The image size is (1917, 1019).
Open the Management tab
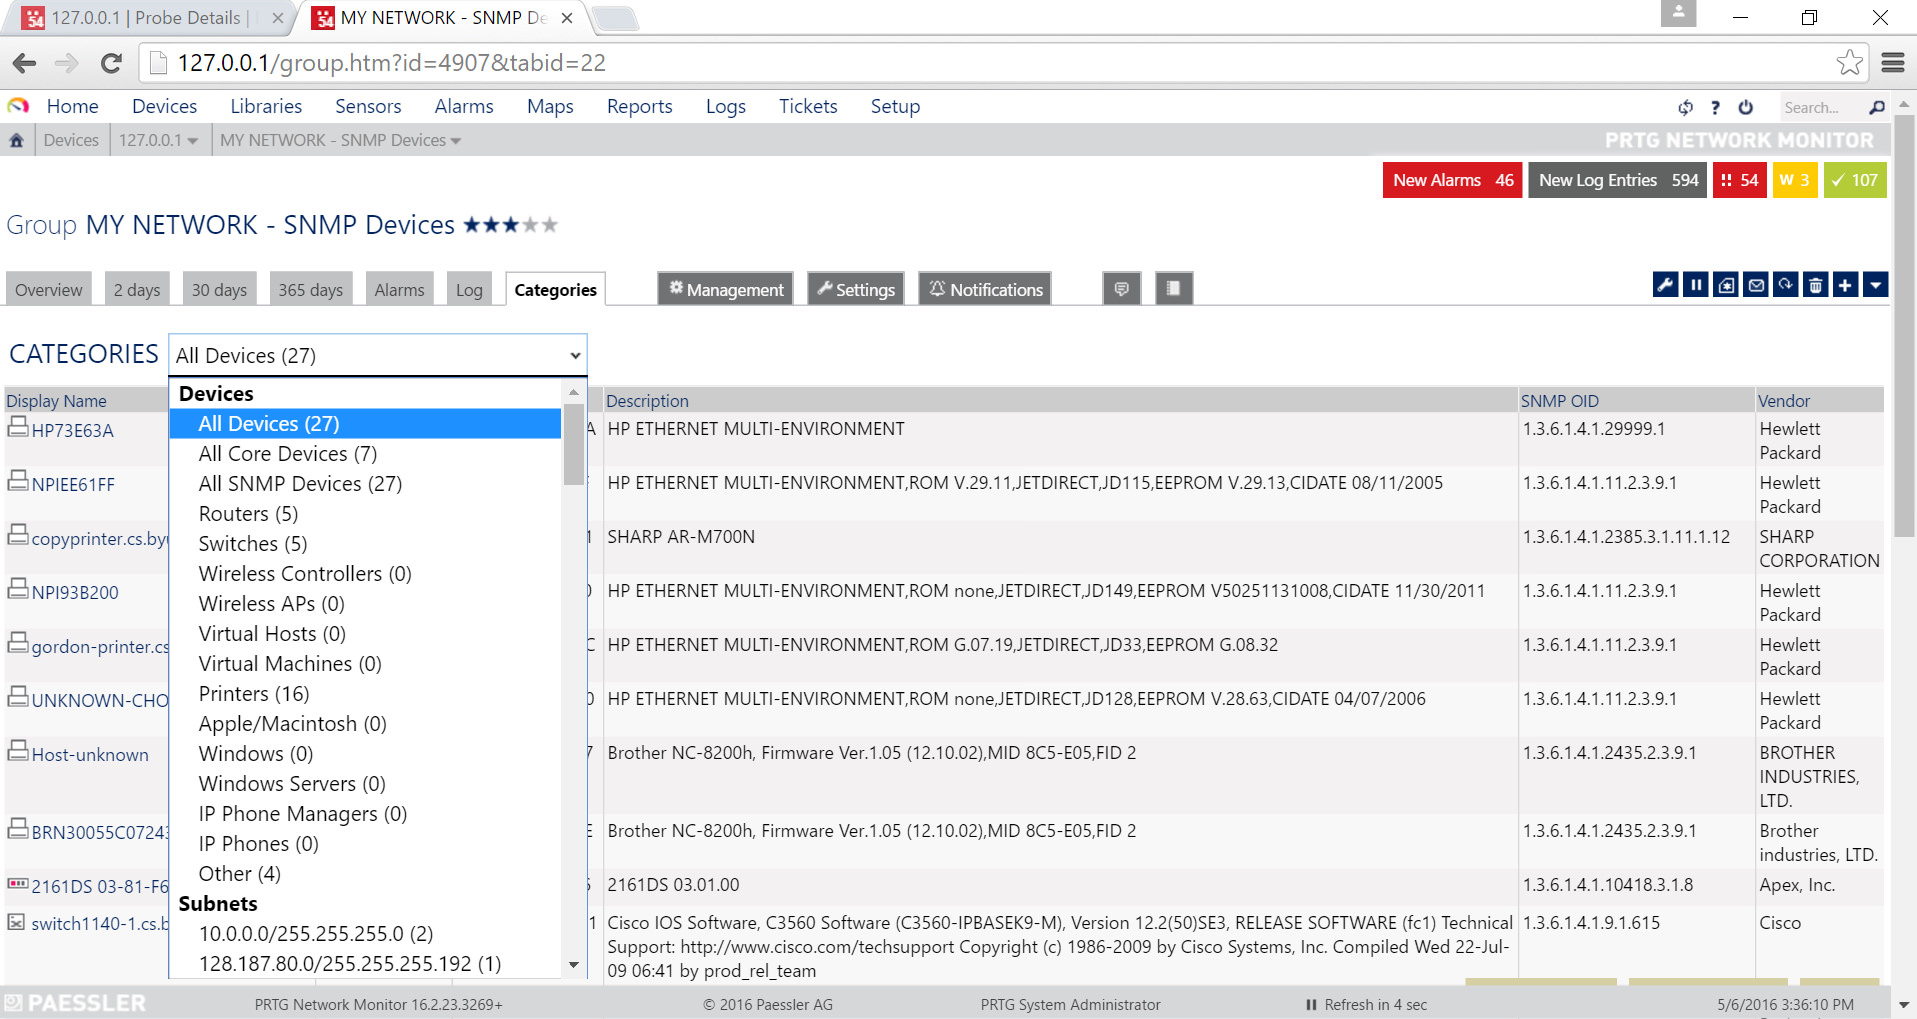[725, 289]
